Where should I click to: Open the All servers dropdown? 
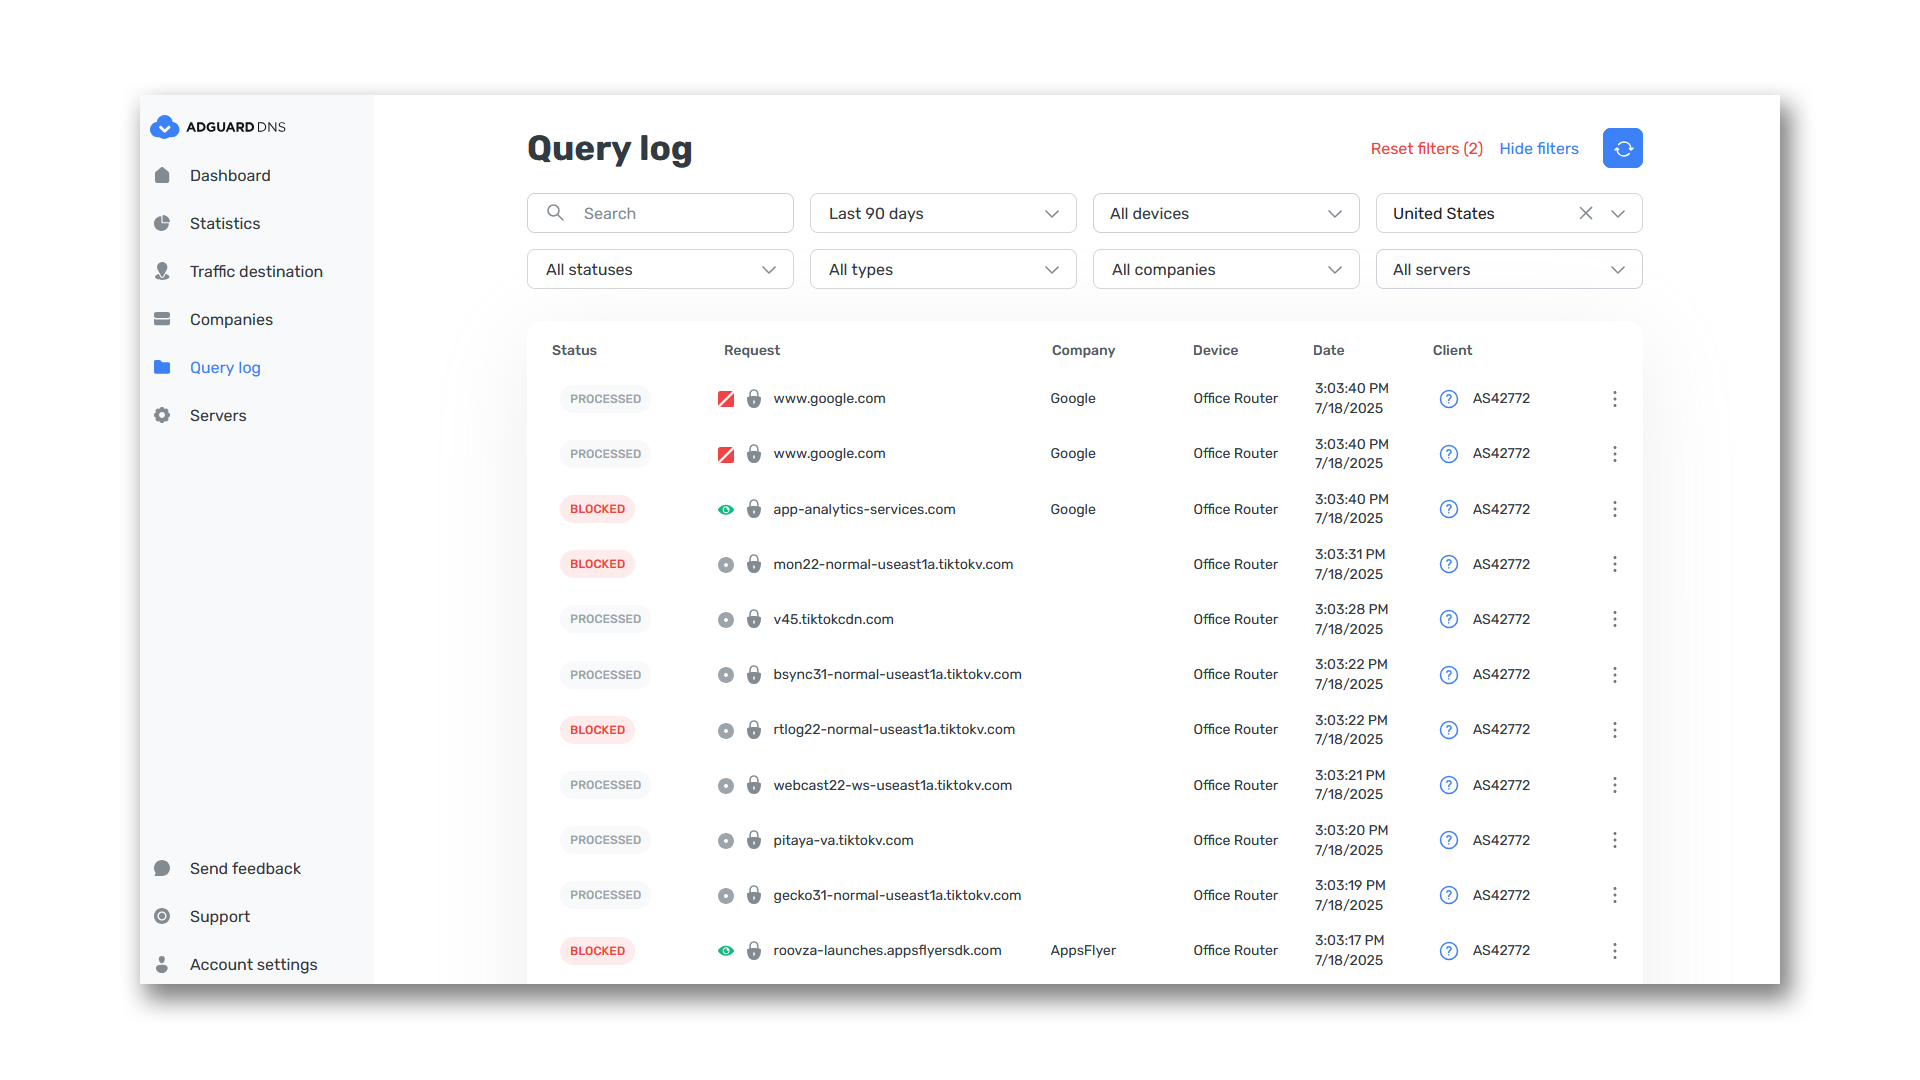[1508, 269]
